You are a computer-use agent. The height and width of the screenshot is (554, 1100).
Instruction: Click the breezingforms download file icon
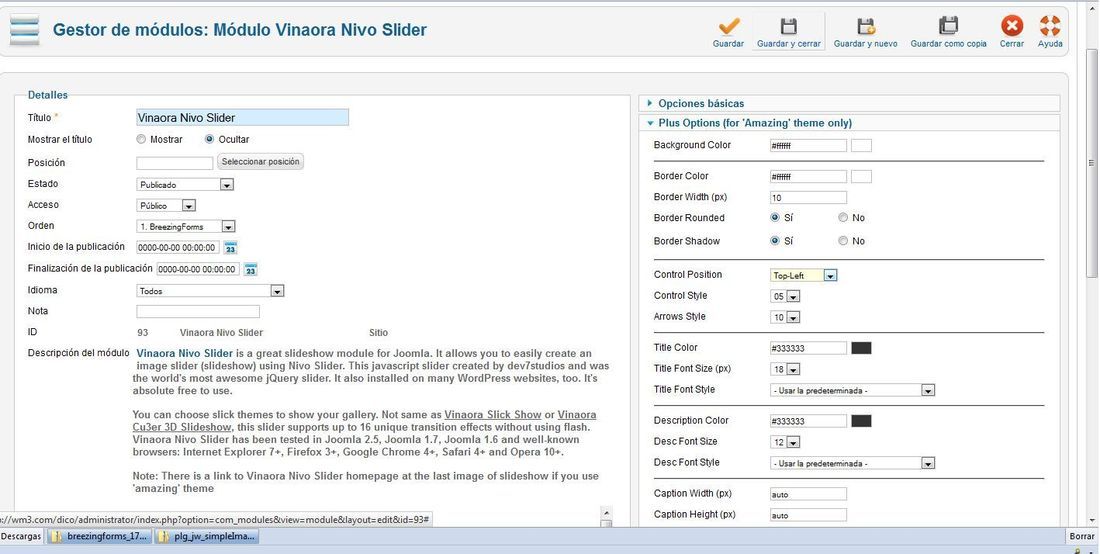(x=57, y=537)
